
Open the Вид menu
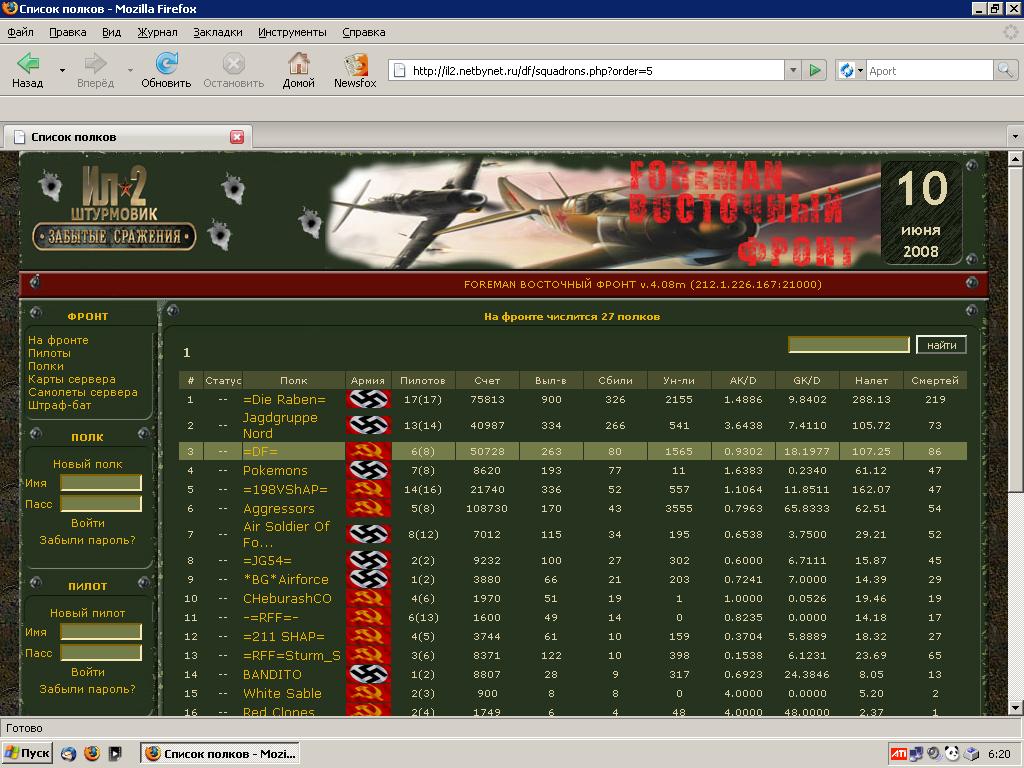coord(112,32)
